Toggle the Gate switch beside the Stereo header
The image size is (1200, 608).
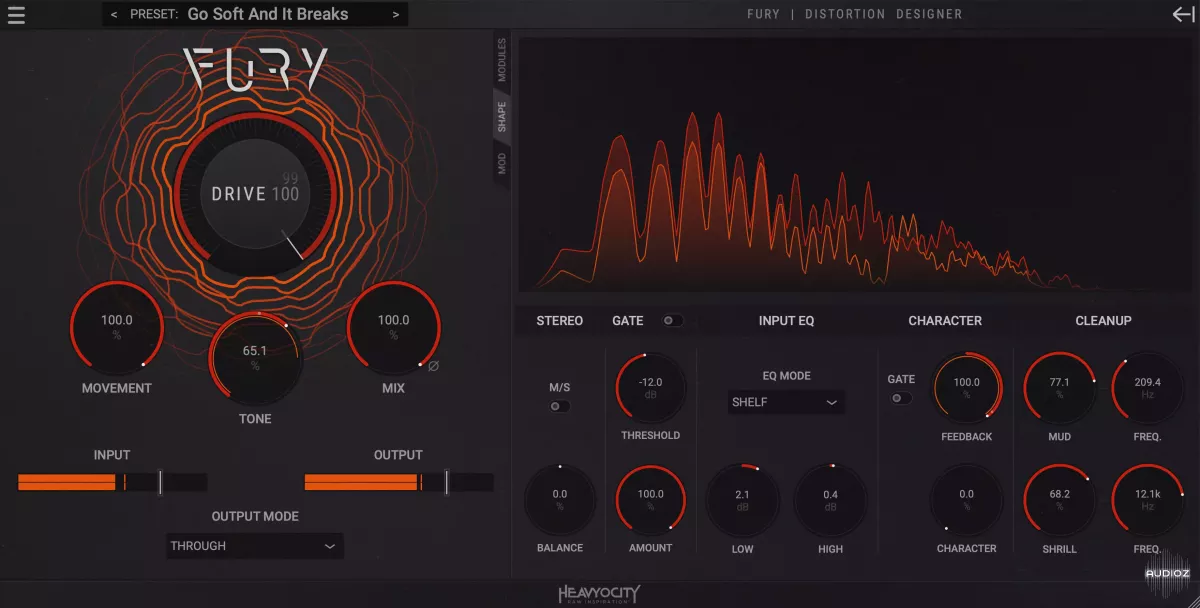[673, 321]
